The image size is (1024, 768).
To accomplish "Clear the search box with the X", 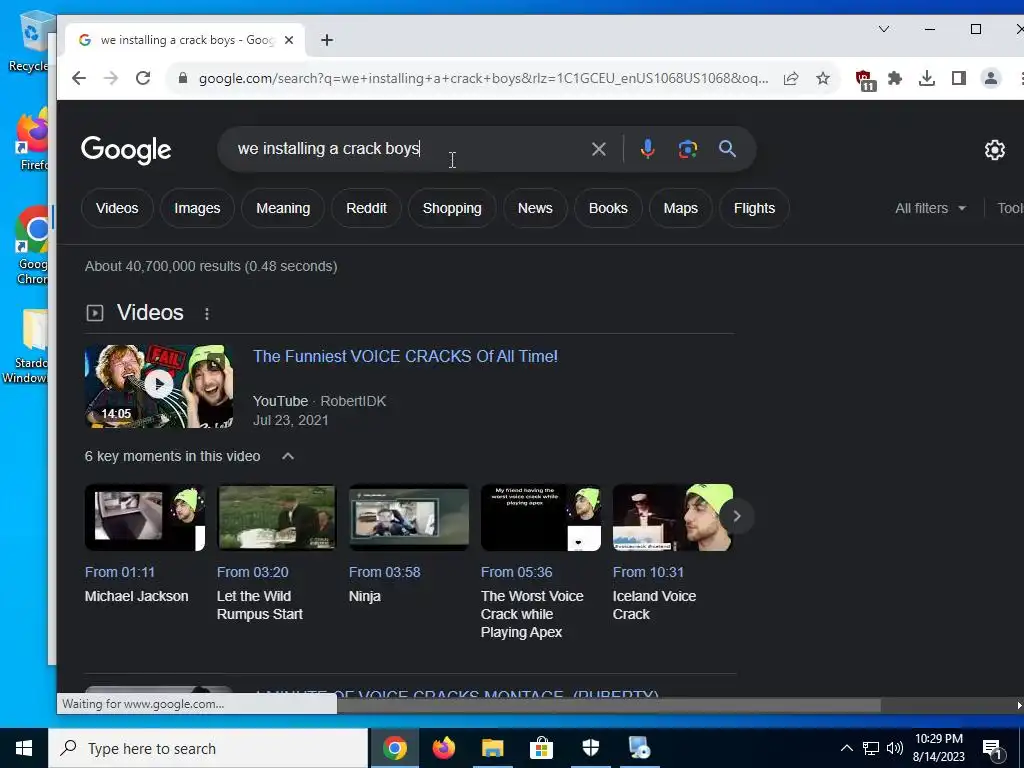I will [598, 150].
